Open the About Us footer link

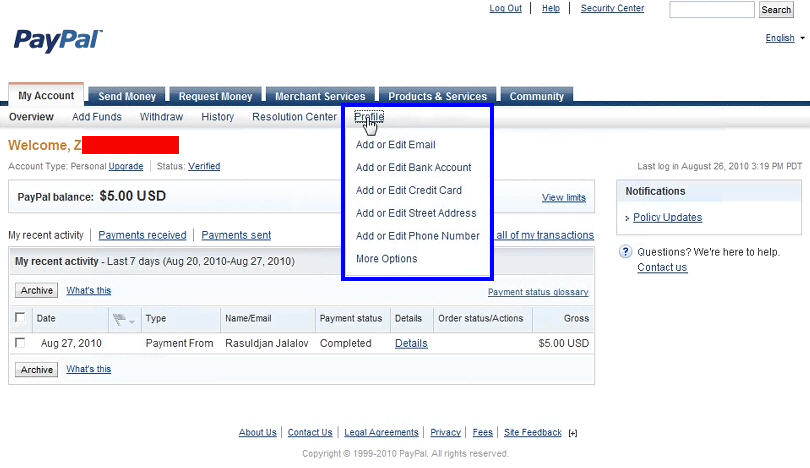pos(257,432)
